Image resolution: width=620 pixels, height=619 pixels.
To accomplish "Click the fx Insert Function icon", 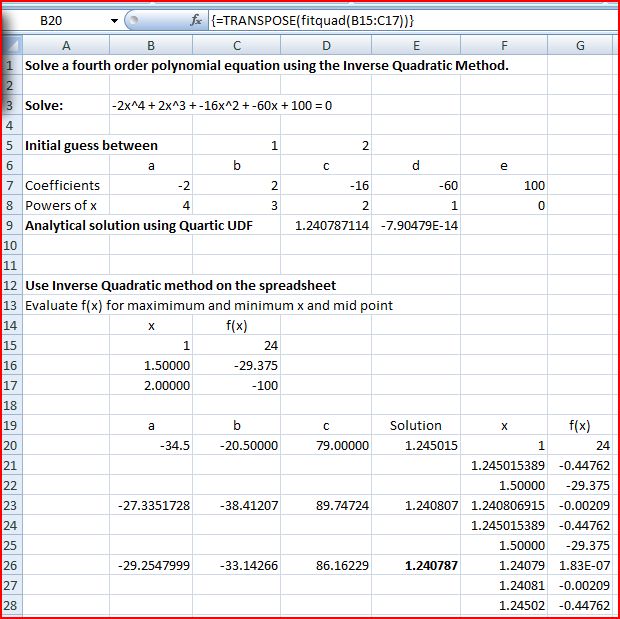I will coord(196,20).
